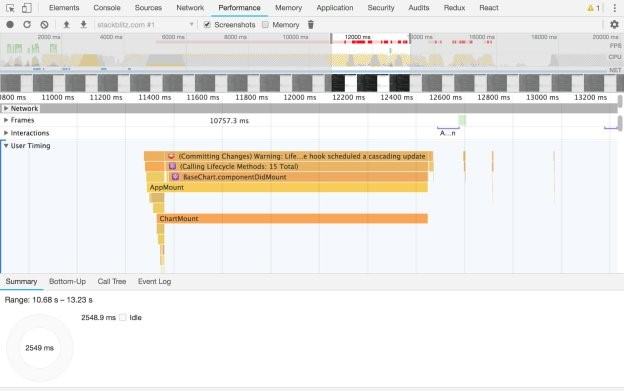624x391 pixels.
Task: Save the profile with the download arrow
Action: coord(83,25)
